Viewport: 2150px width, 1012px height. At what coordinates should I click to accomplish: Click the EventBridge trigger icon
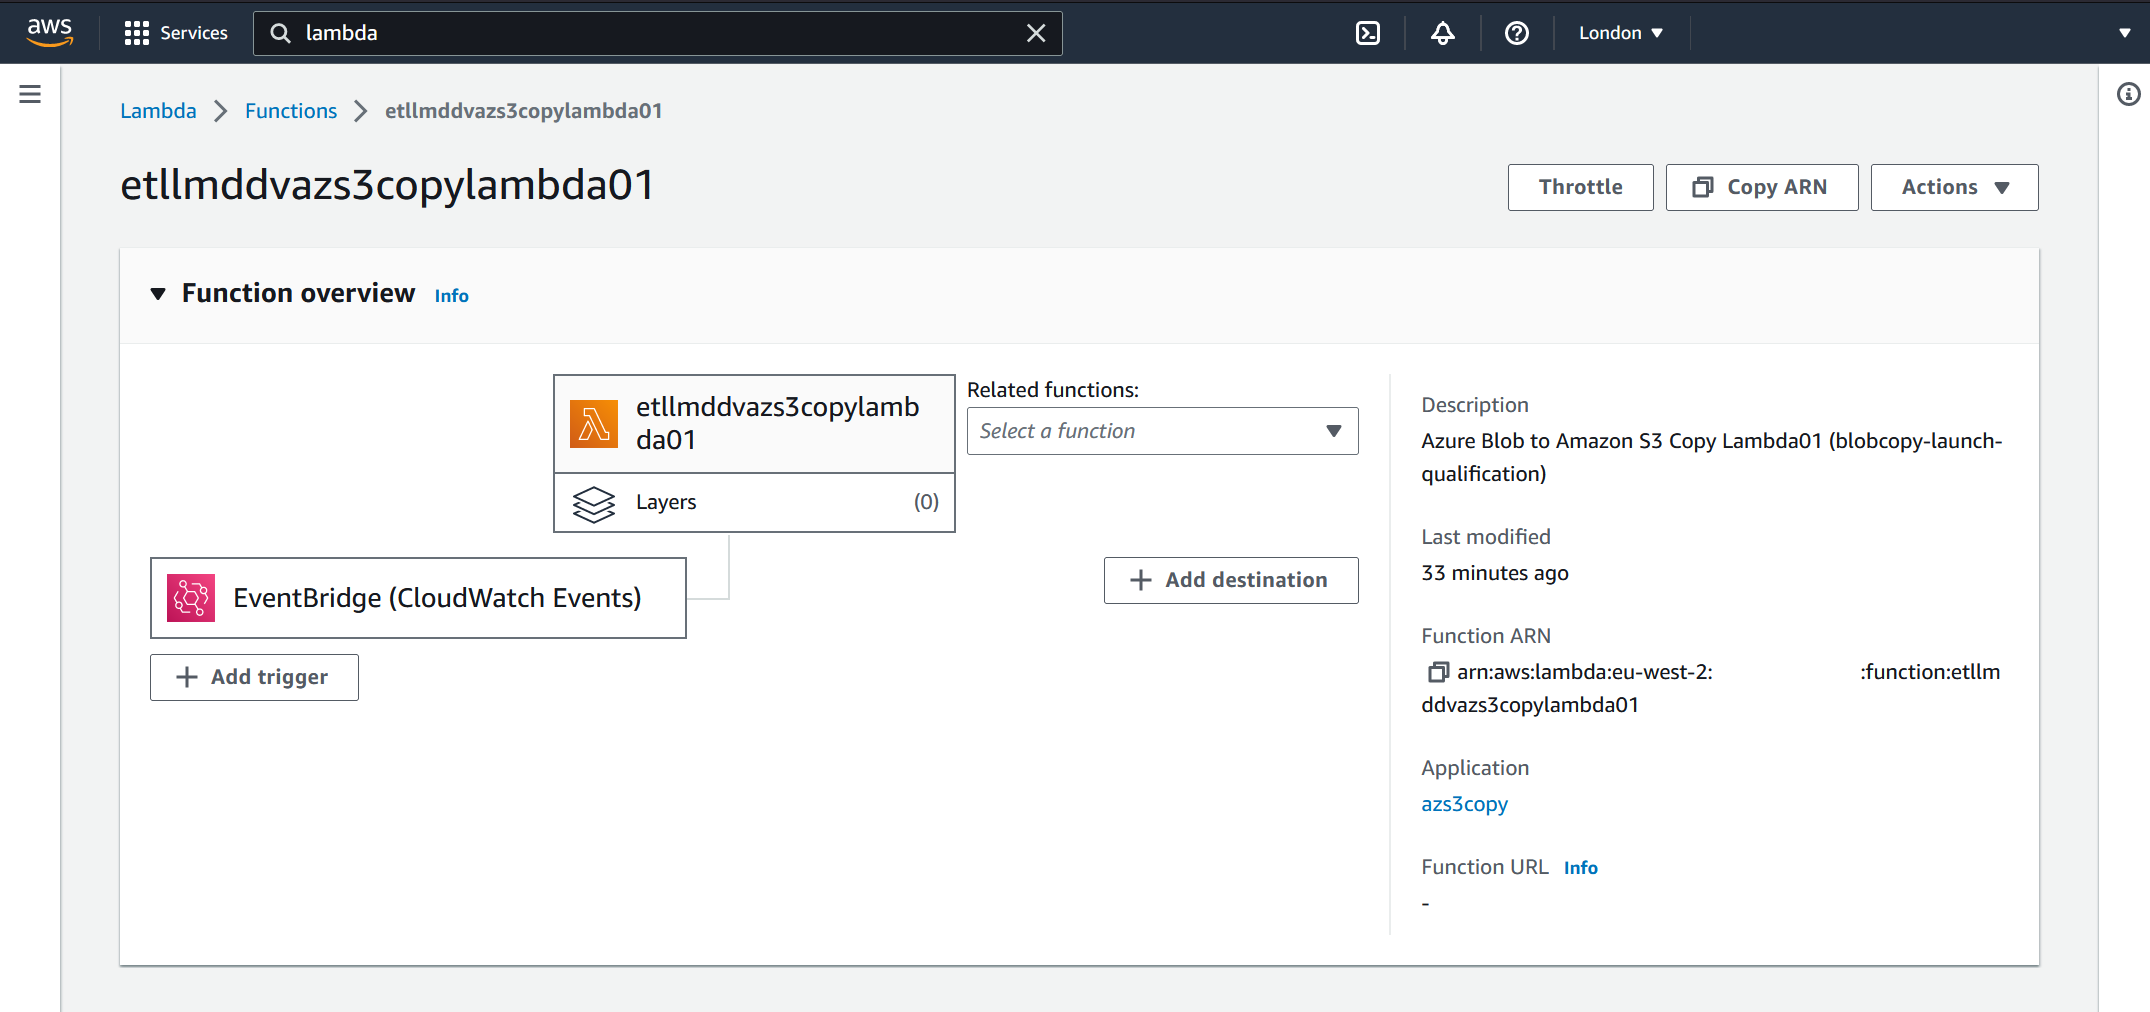(x=191, y=597)
